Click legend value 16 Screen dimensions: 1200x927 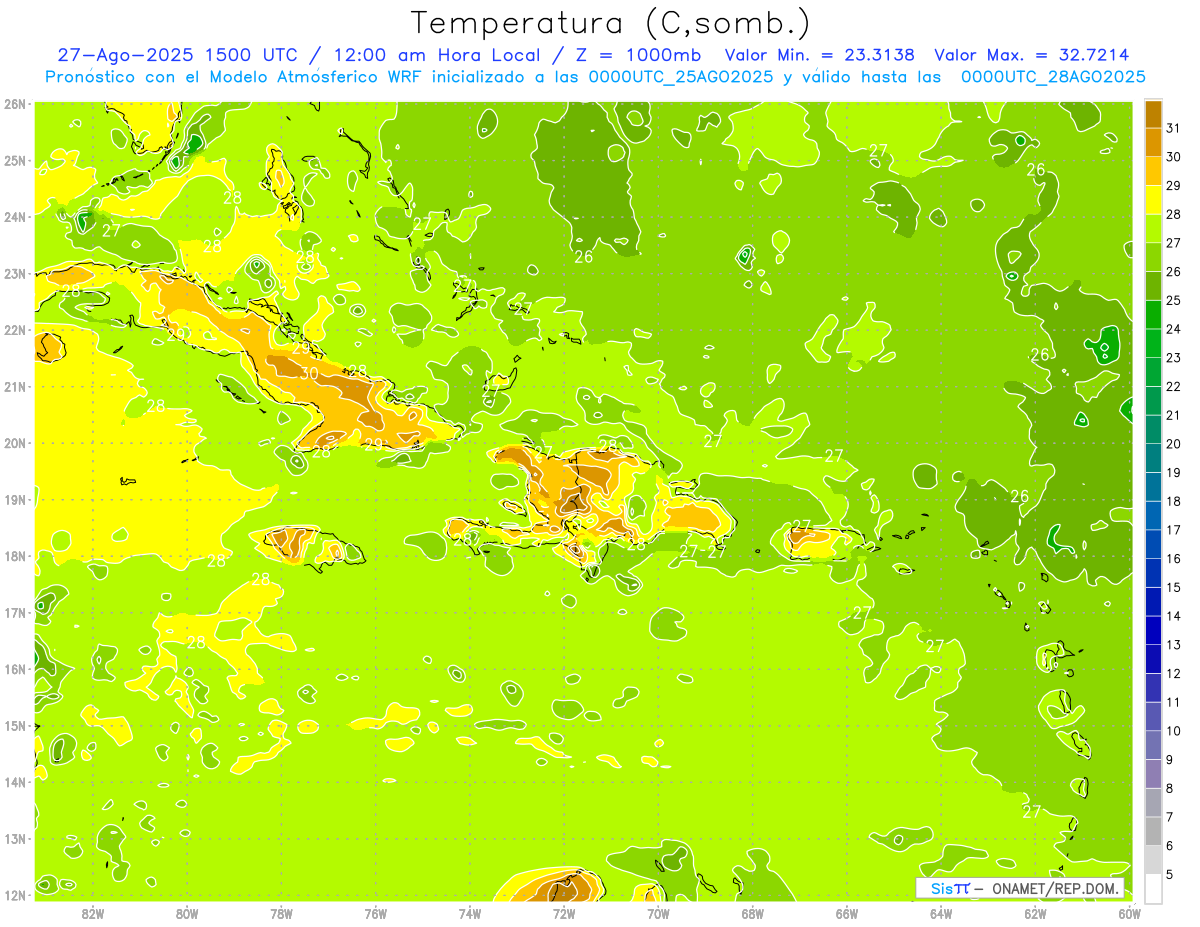(1173, 559)
